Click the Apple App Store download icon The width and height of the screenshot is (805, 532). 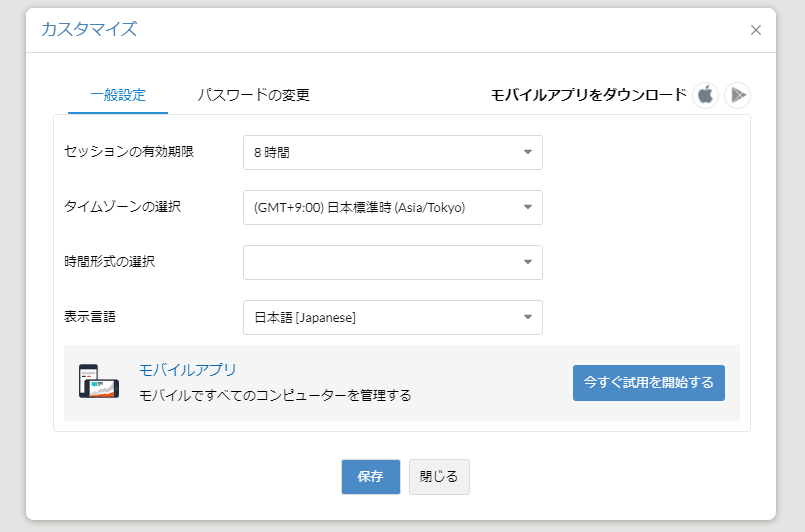[x=705, y=95]
